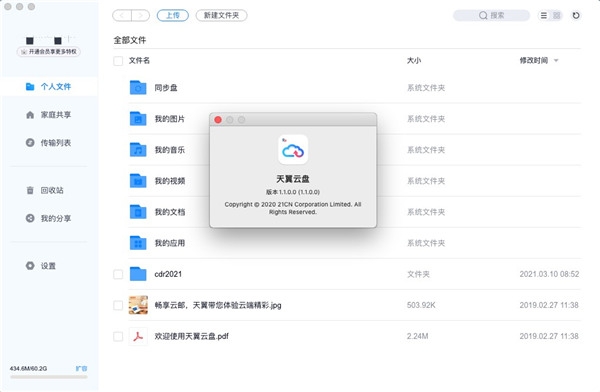Go back with the left arrow button
This screenshot has height=392, width=600.
tap(122, 15)
